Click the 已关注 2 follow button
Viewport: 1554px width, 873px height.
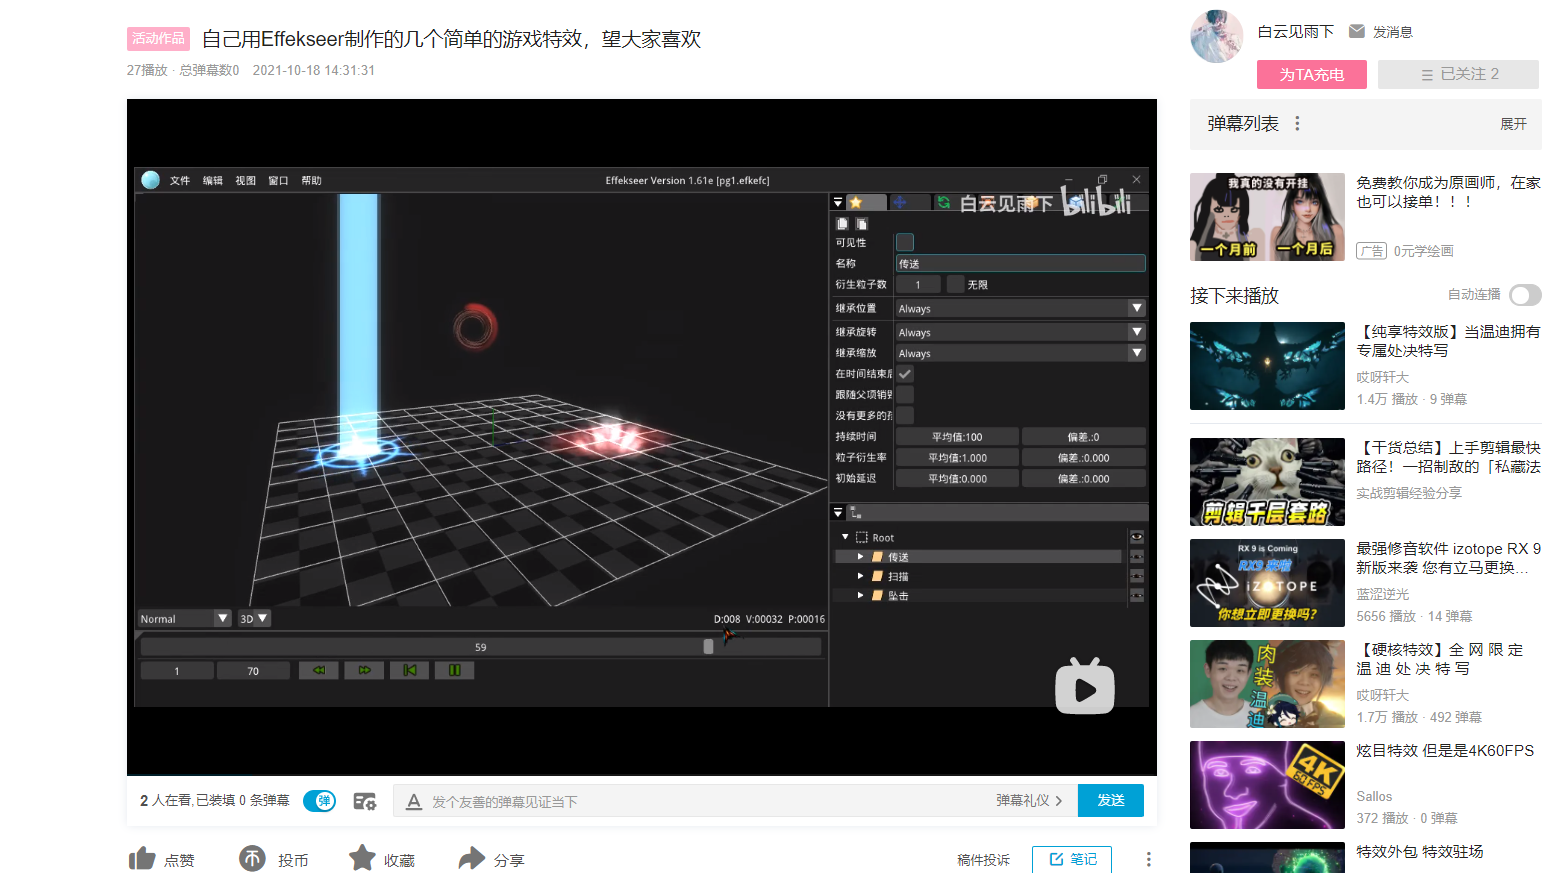(x=1459, y=75)
